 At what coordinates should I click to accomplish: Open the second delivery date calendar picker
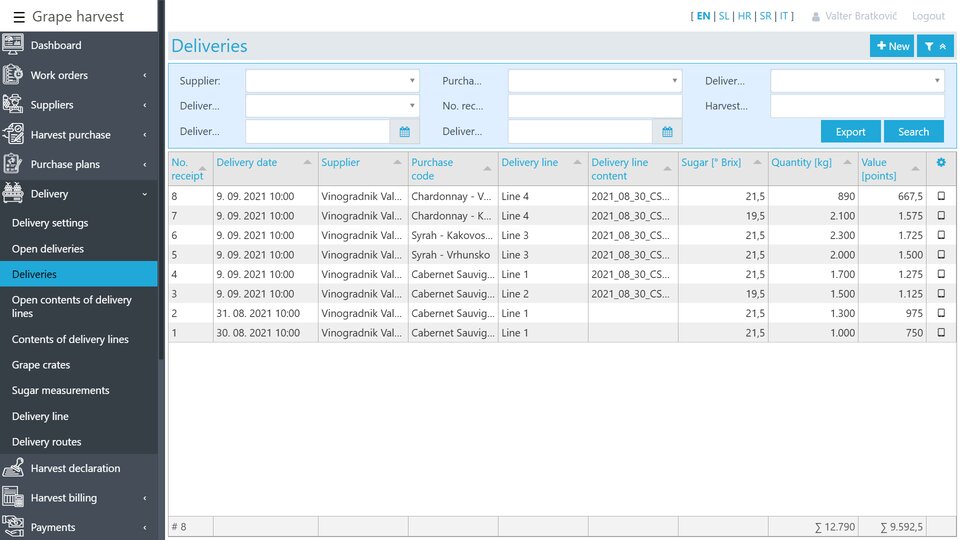(667, 131)
